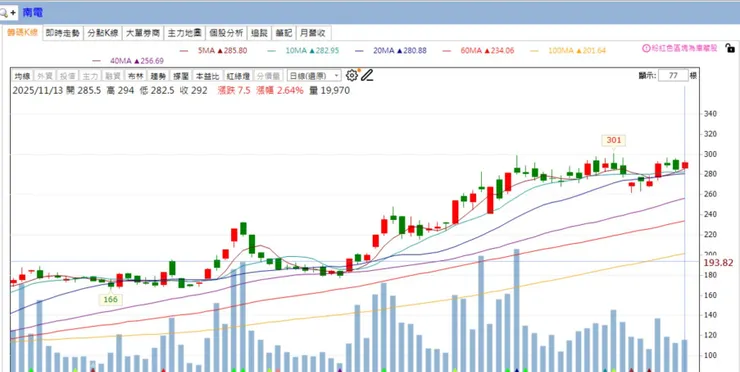
Task: Click the 南電 stock name title
Action: (33, 13)
